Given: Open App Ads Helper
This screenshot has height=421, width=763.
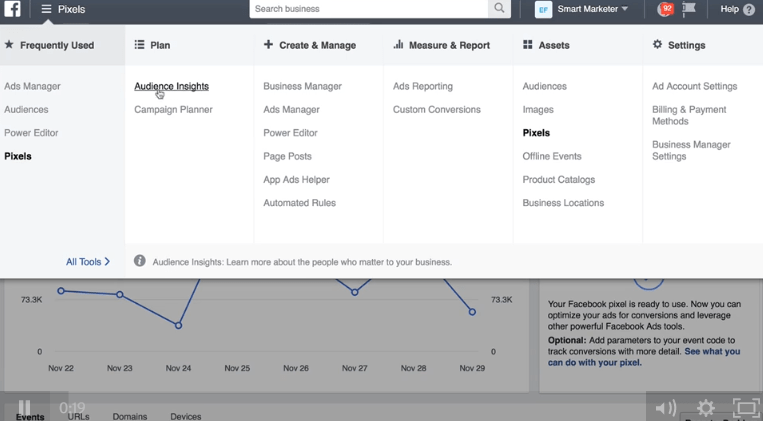Looking at the screenshot, I should pos(296,180).
